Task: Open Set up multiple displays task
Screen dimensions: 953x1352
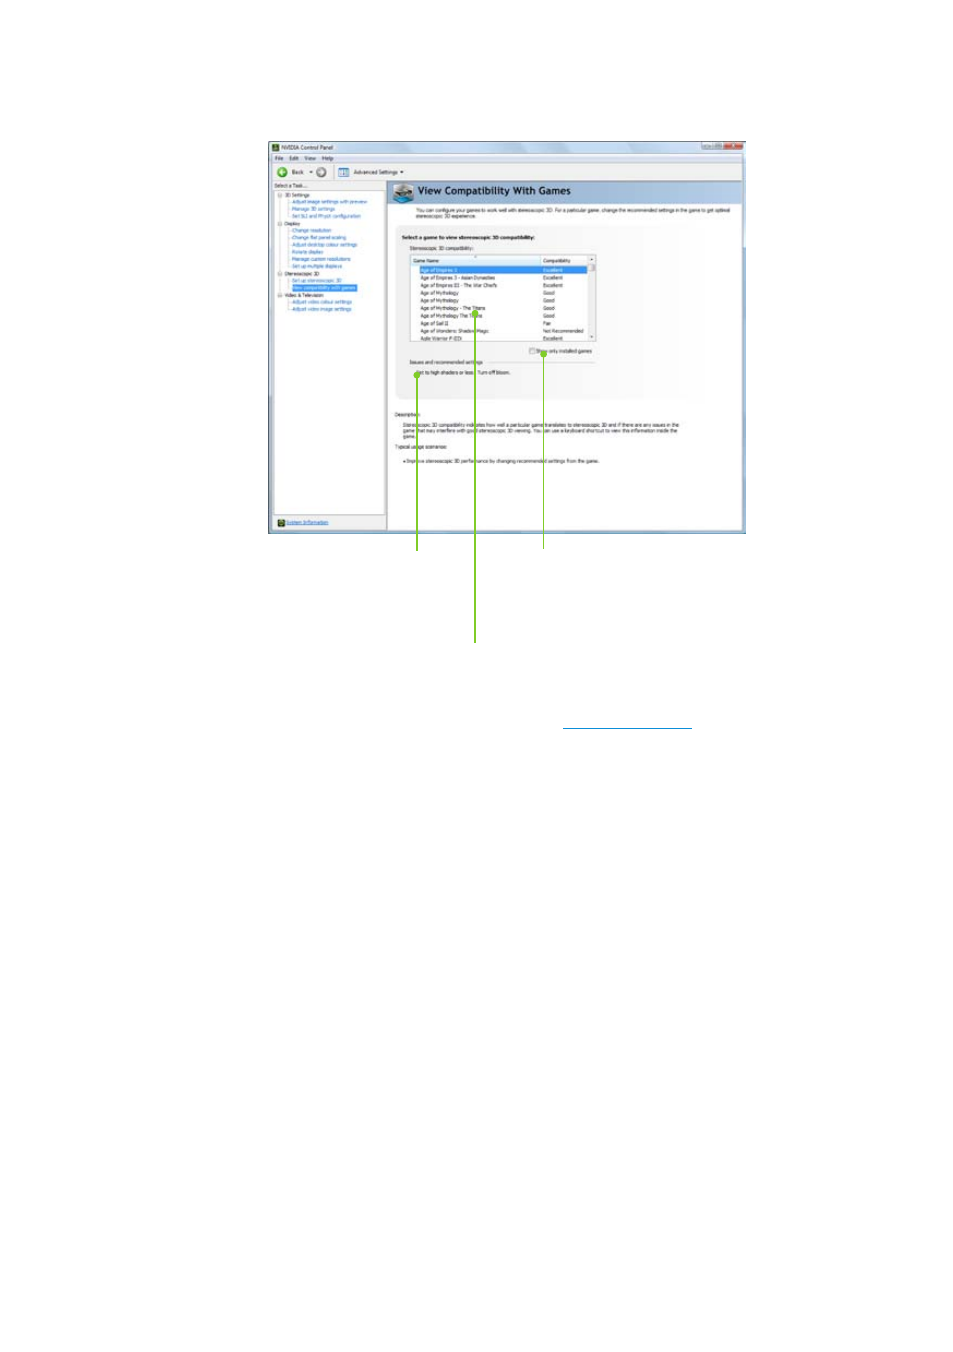Action: point(317,266)
